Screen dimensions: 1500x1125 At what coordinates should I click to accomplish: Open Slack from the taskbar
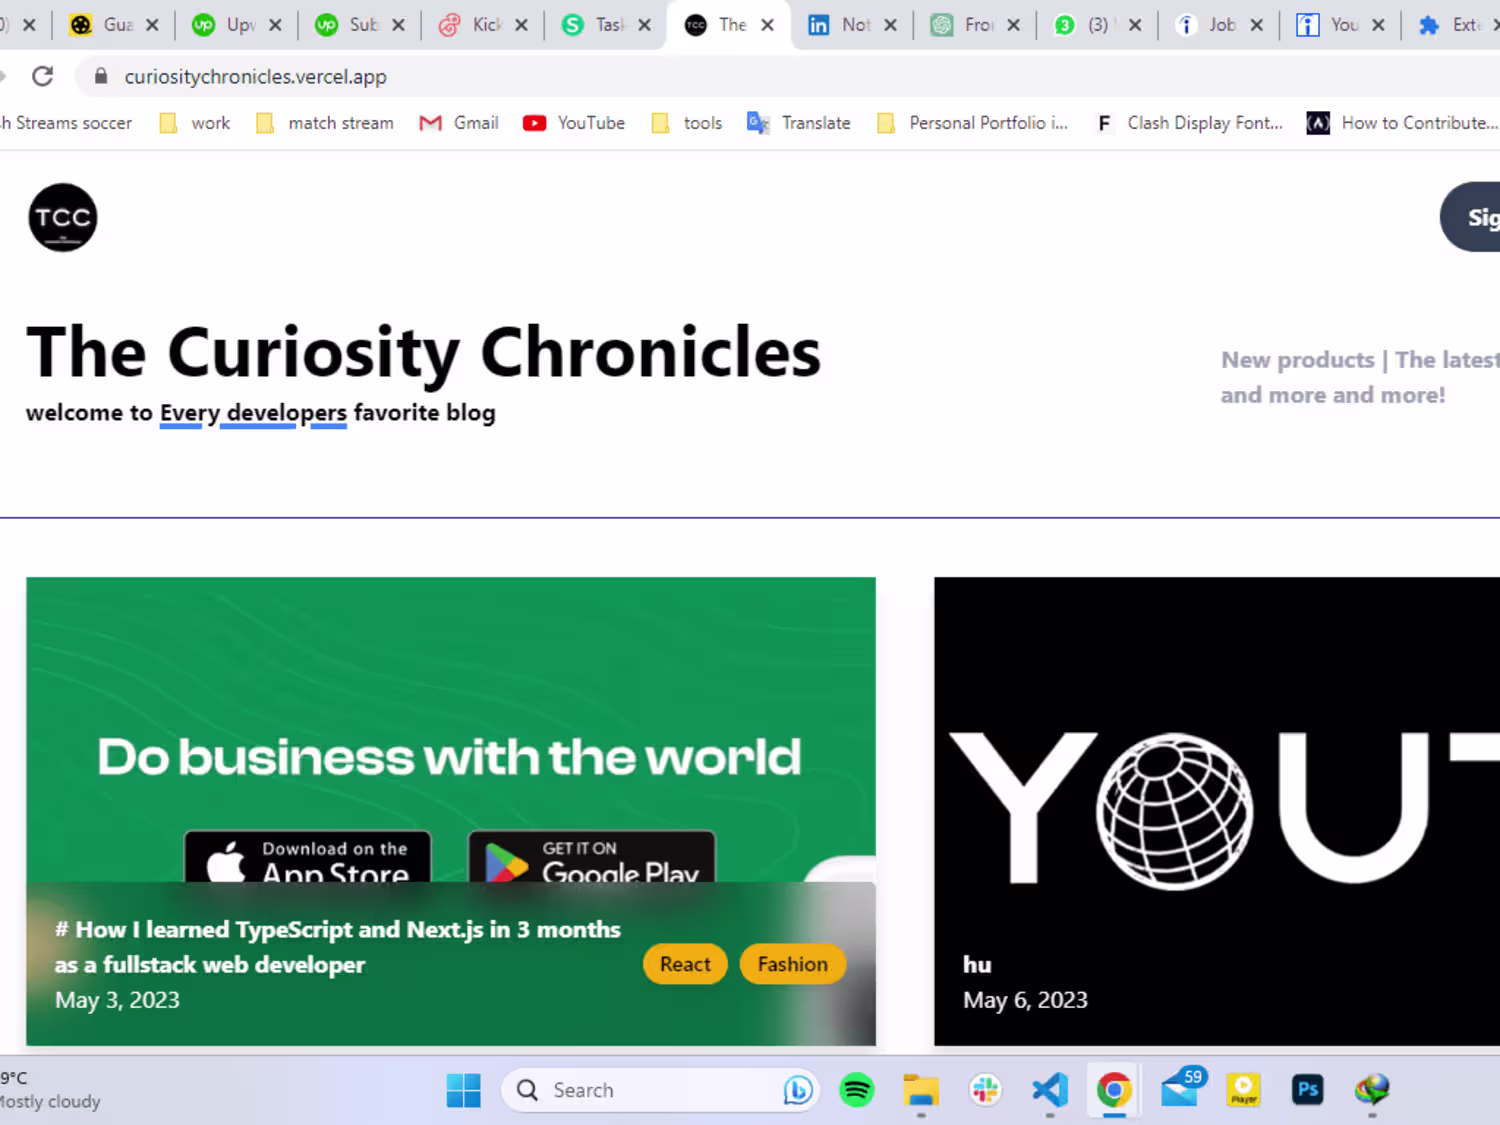[x=985, y=1089]
